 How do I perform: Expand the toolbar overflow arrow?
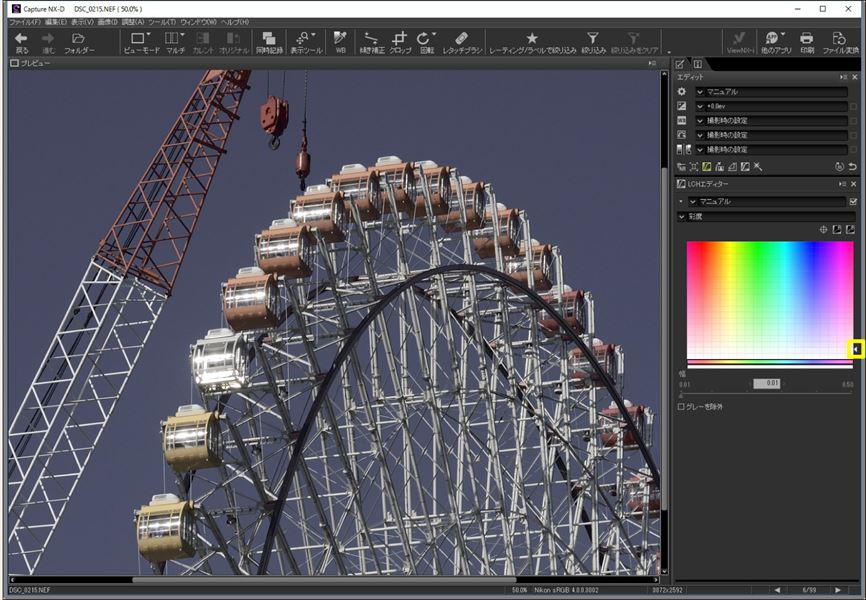[669, 52]
